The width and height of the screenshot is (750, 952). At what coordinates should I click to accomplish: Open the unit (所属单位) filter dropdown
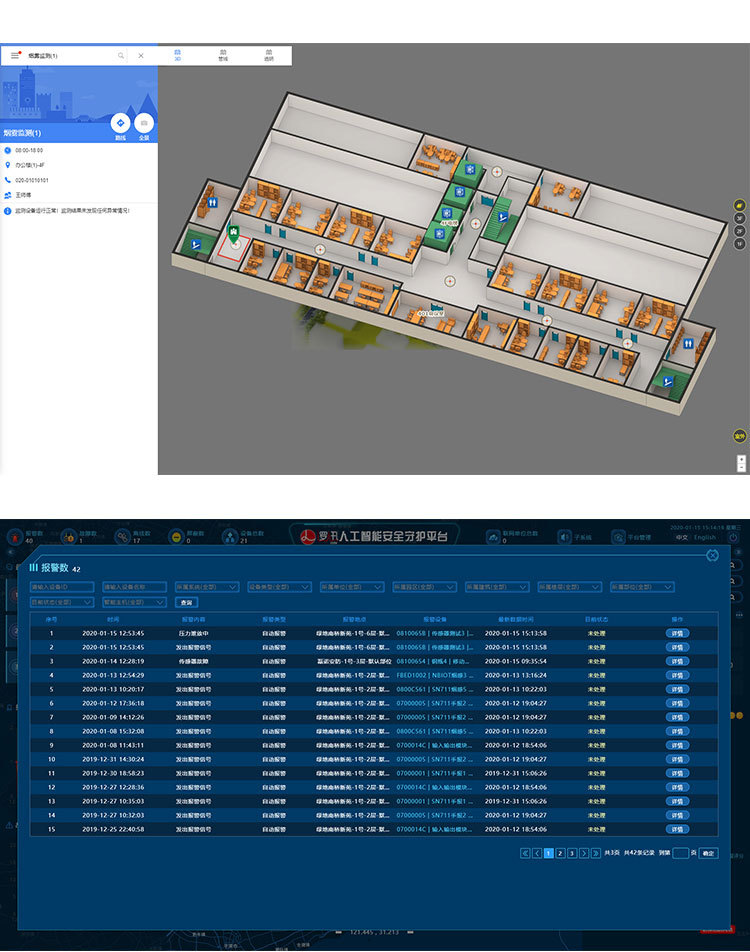352,587
